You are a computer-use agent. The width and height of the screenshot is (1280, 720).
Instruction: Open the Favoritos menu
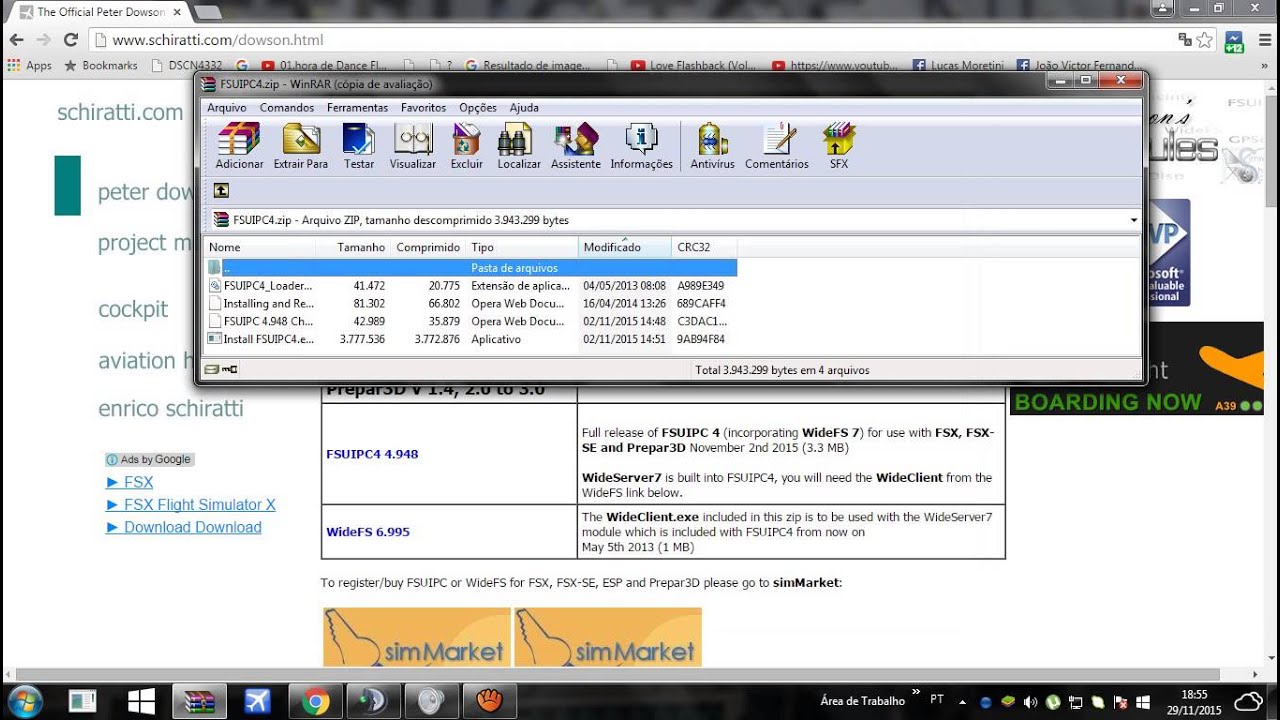coord(424,107)
